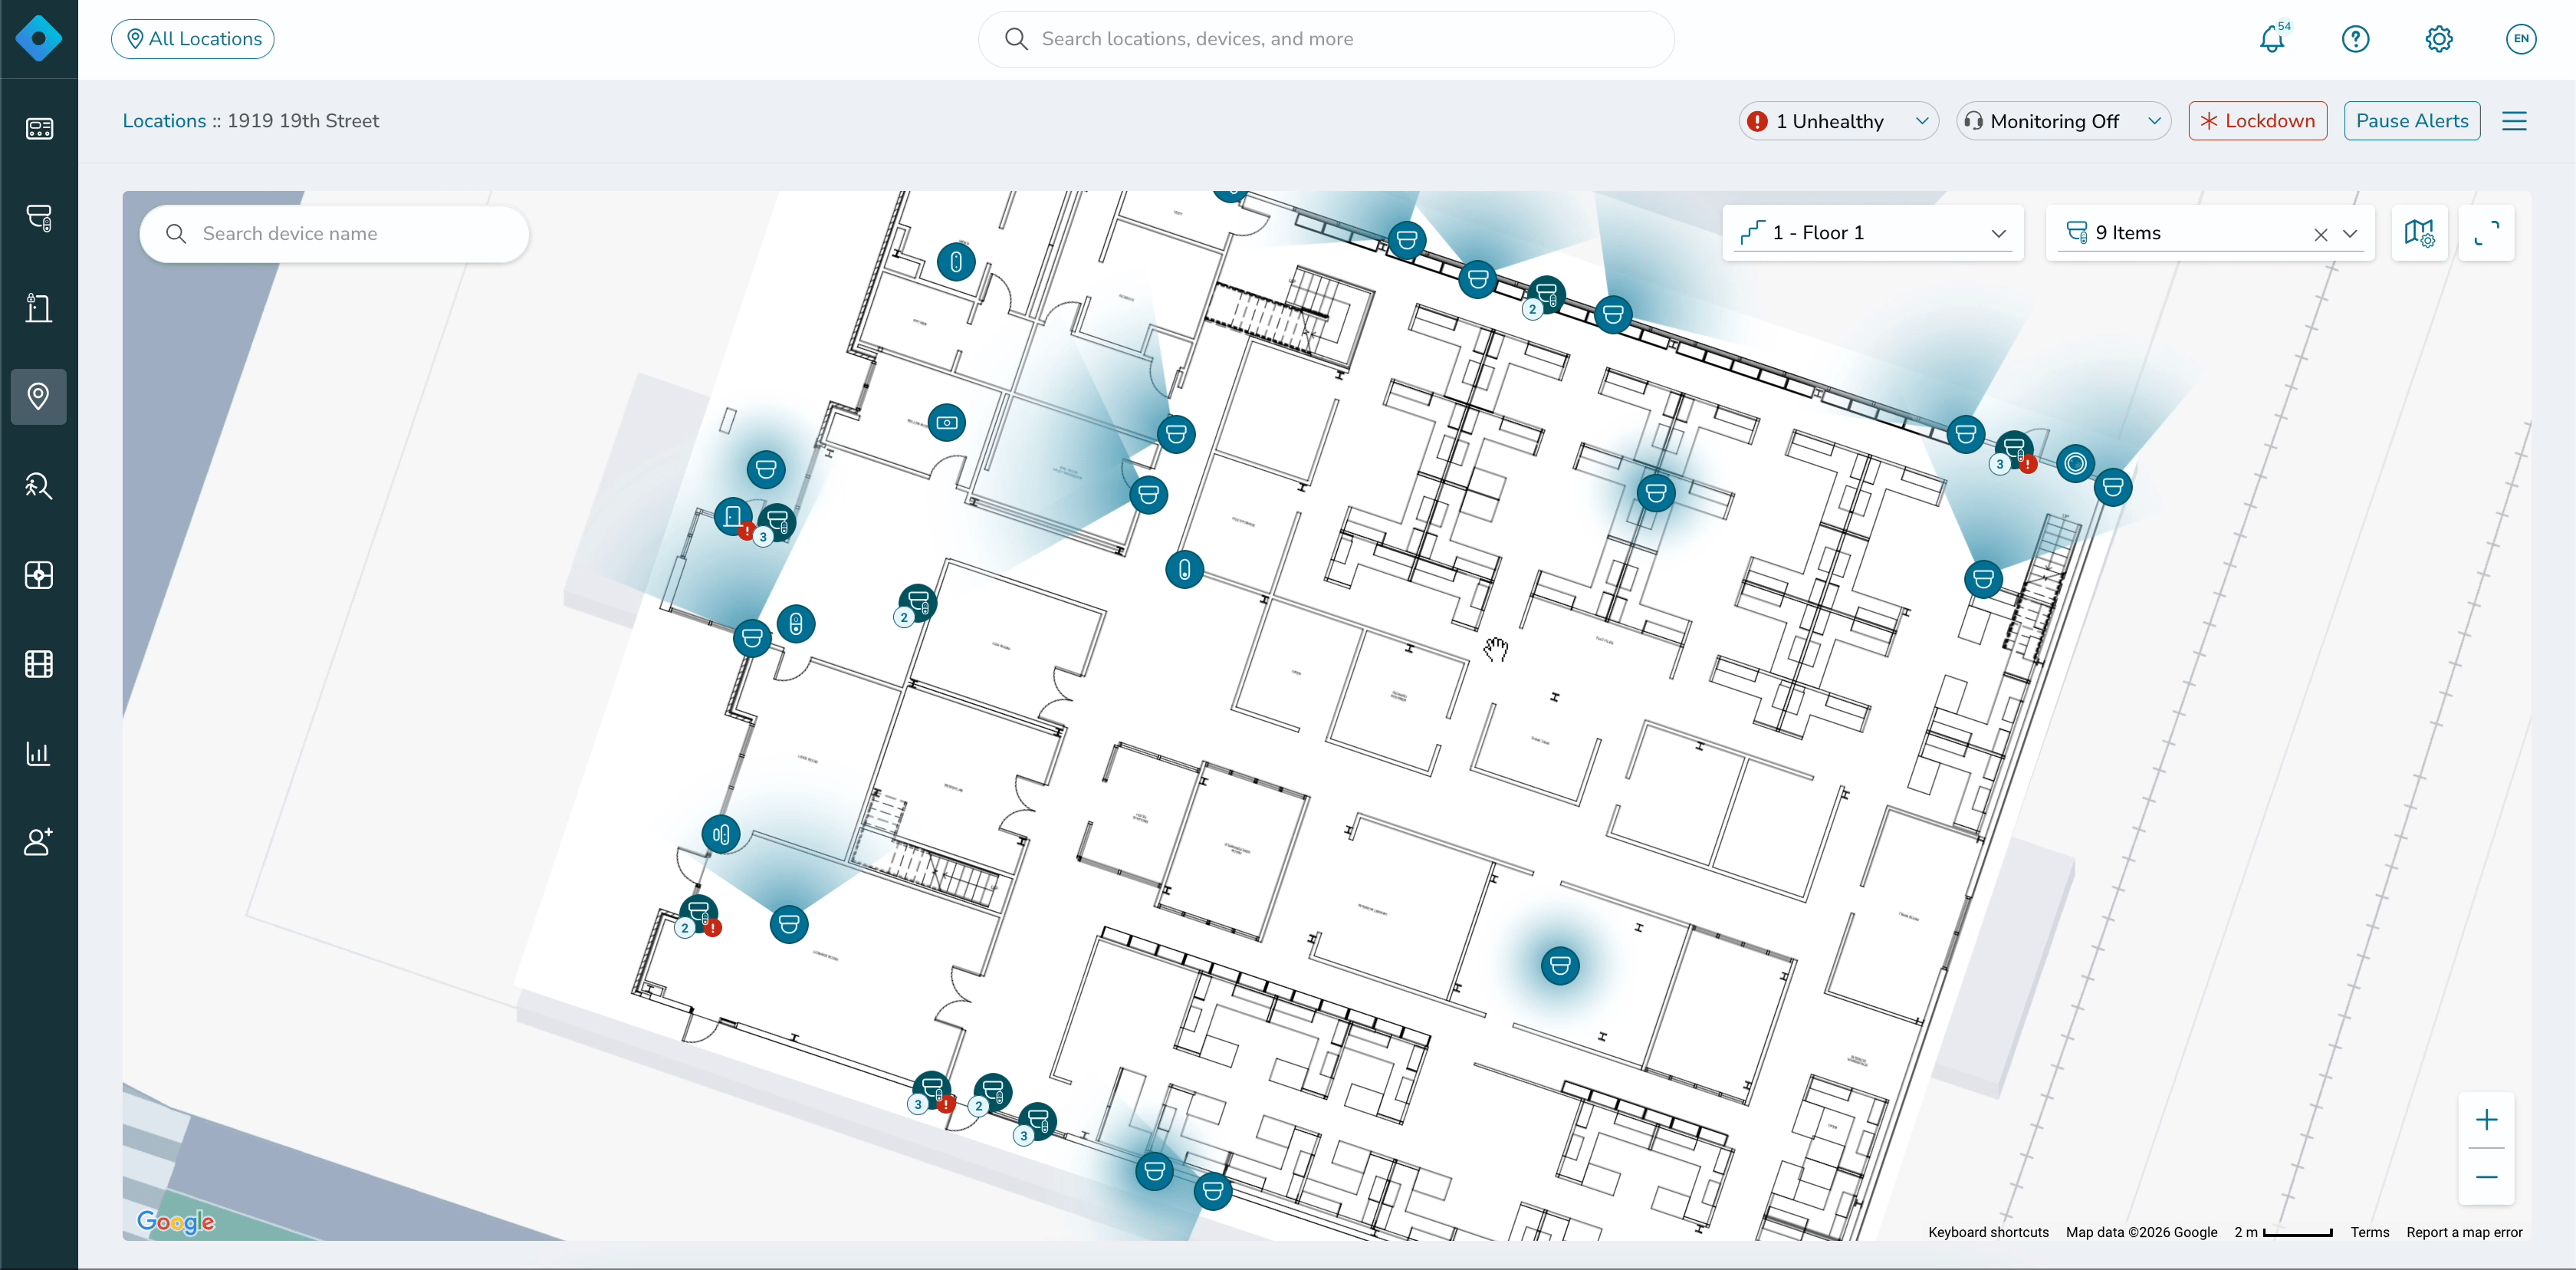Viewport: 2576px width, 1270px height.
Task: Click the lock marker right of left-entrance camera
Action: point(796,624)
